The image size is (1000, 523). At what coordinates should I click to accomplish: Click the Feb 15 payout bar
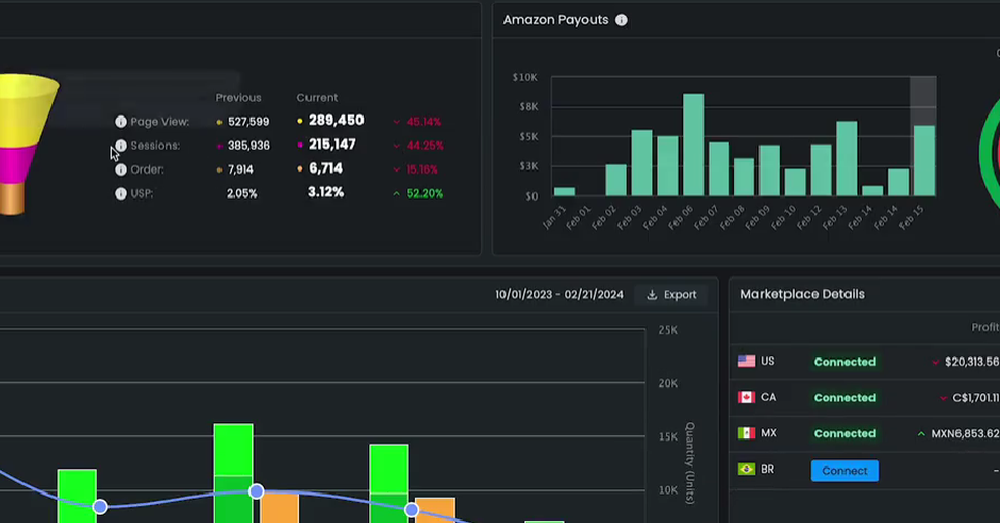tap(924, 161)
